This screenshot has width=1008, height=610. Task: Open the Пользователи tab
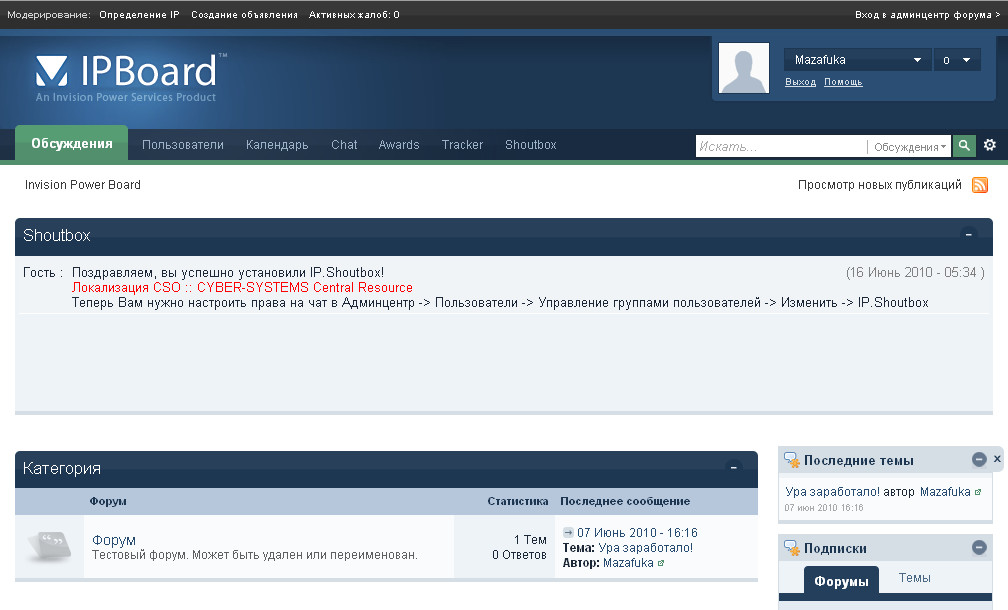click(183, 145)
